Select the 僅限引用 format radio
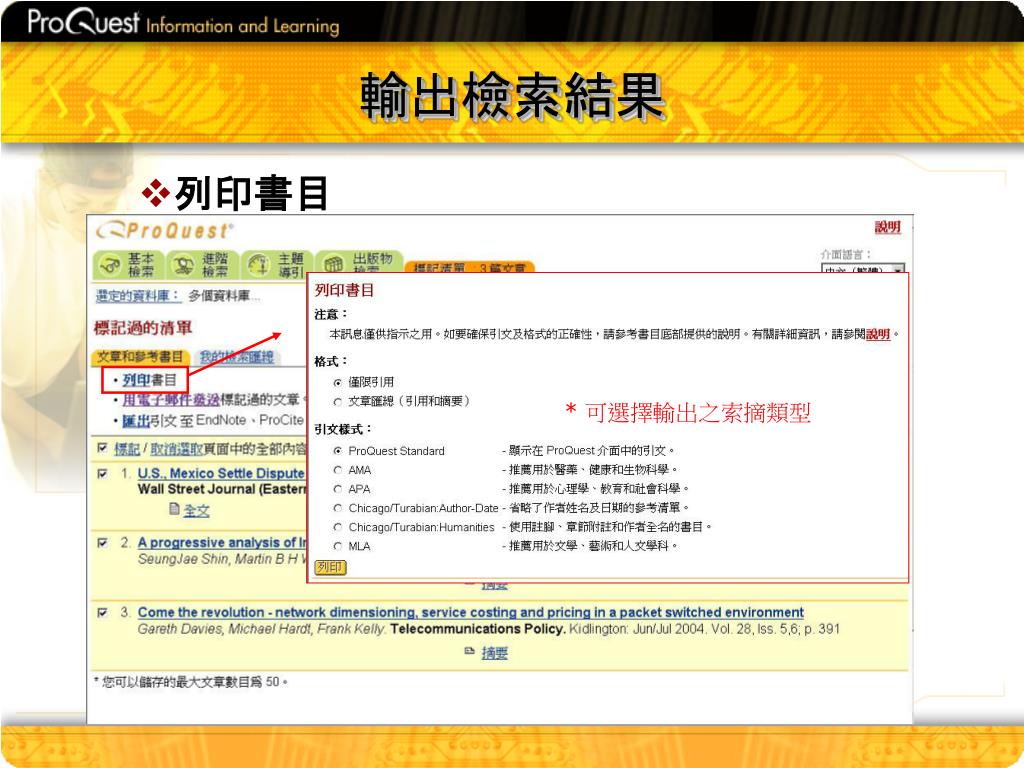Screen dimensions: 1024x768 338,383
